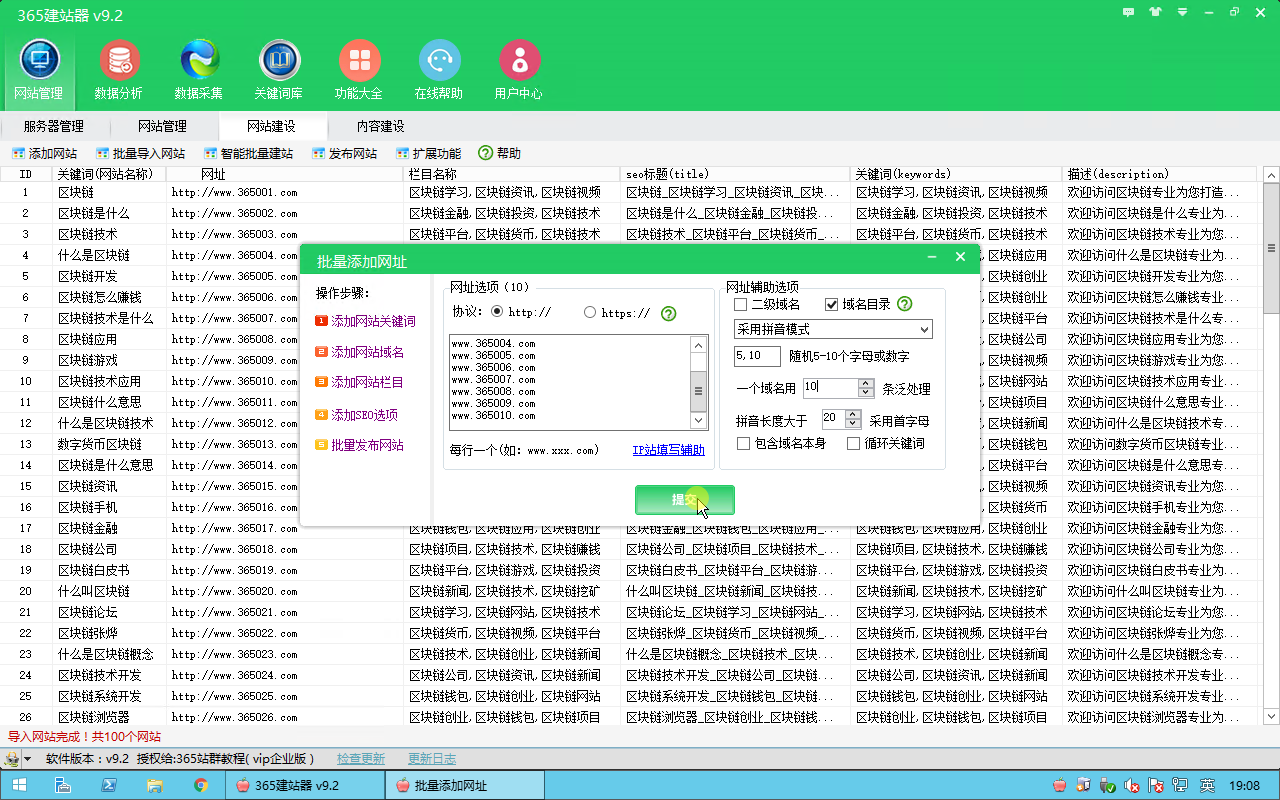Click the 帮助 toolbar item
1280x800 pixels.
tap(499, 153)
